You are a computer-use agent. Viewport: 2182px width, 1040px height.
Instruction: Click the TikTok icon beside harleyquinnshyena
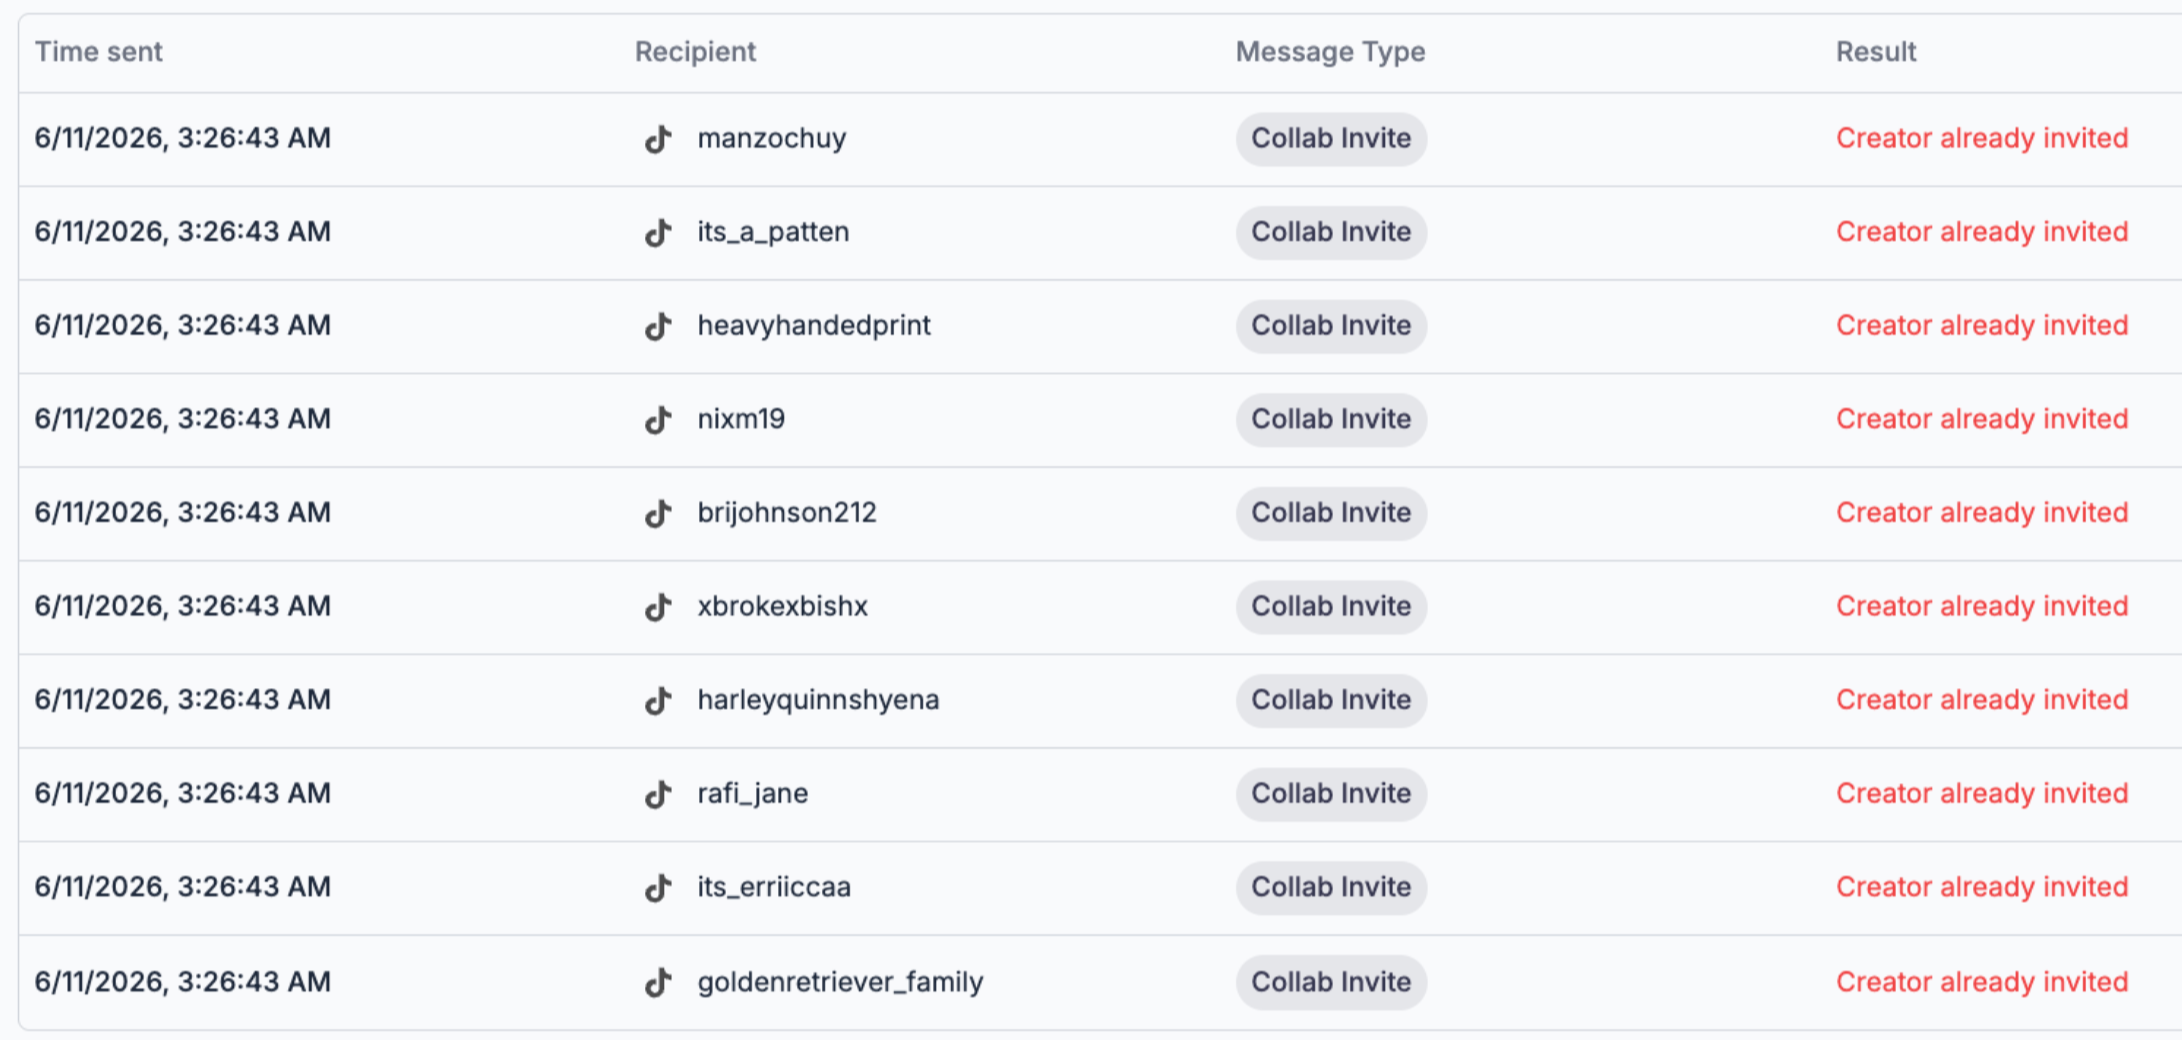tap(657, 701)
